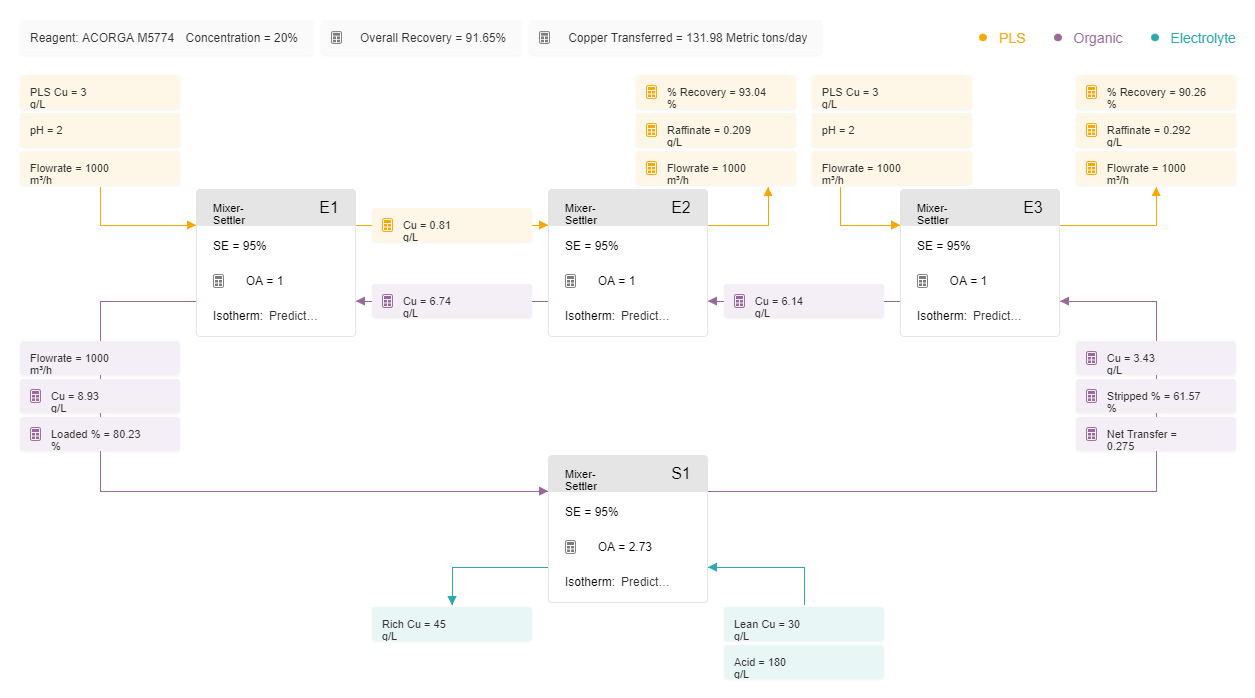Open the E3 Isotherm selection
Screen dimensions: 1255x698
point(970,316)
